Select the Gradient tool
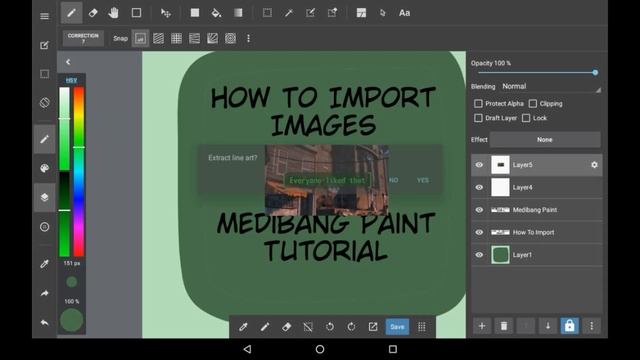 [x=238, y=13]
